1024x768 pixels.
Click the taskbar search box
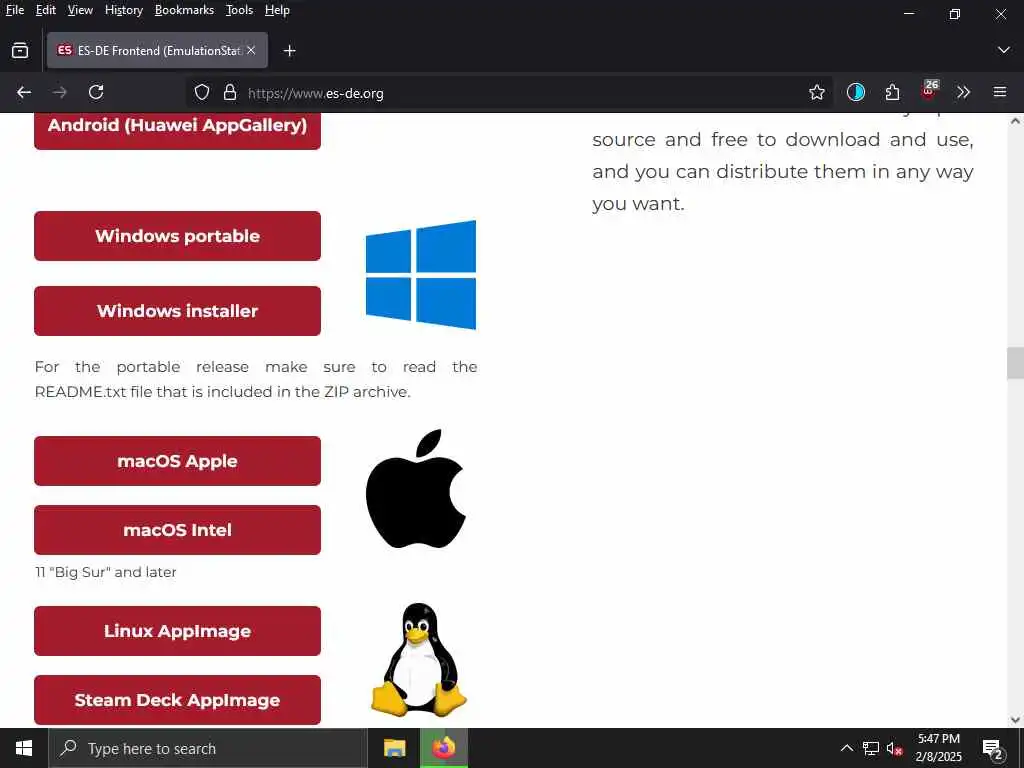click(208, 748)
